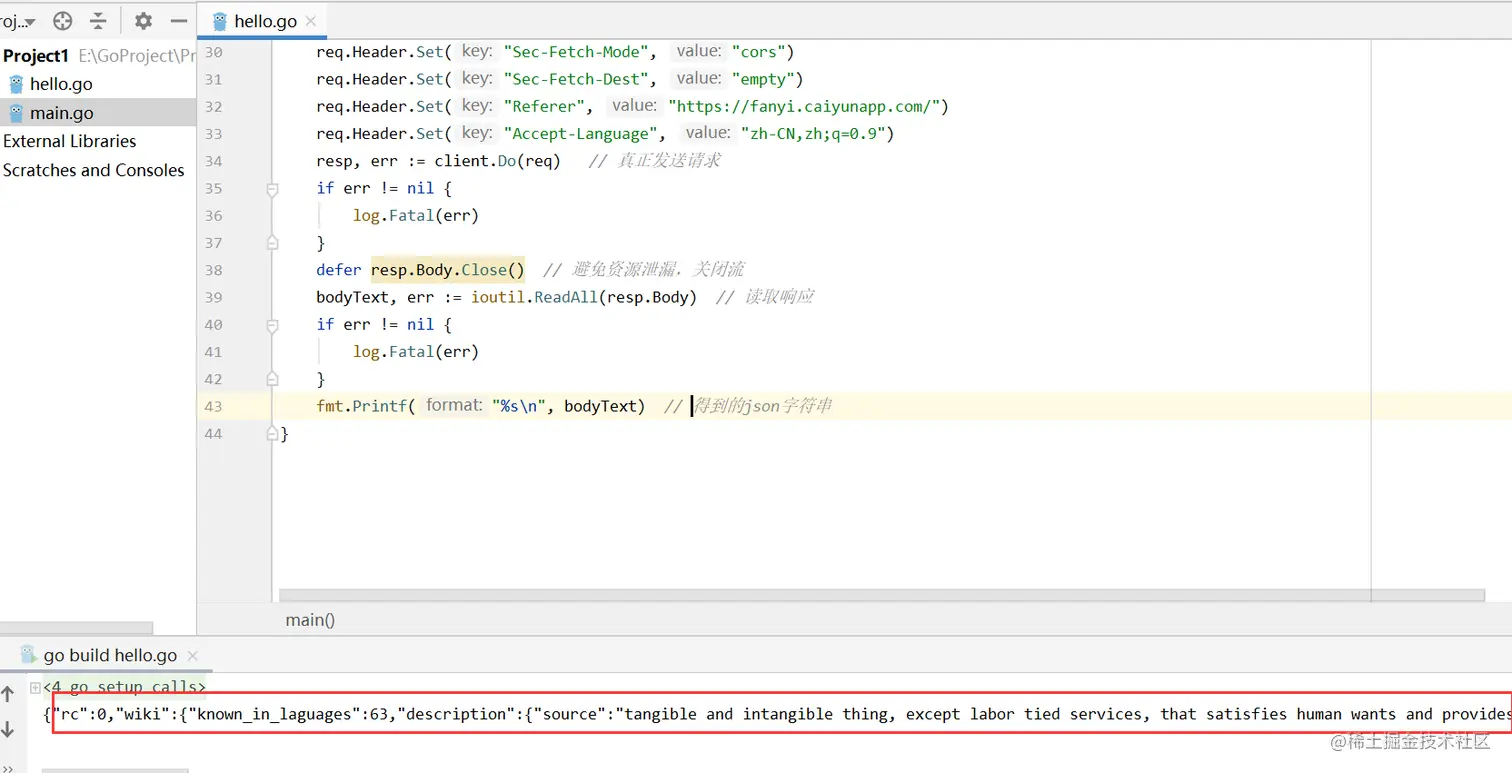
Task: Open the Project view dropdown
Action: point(18,21)
